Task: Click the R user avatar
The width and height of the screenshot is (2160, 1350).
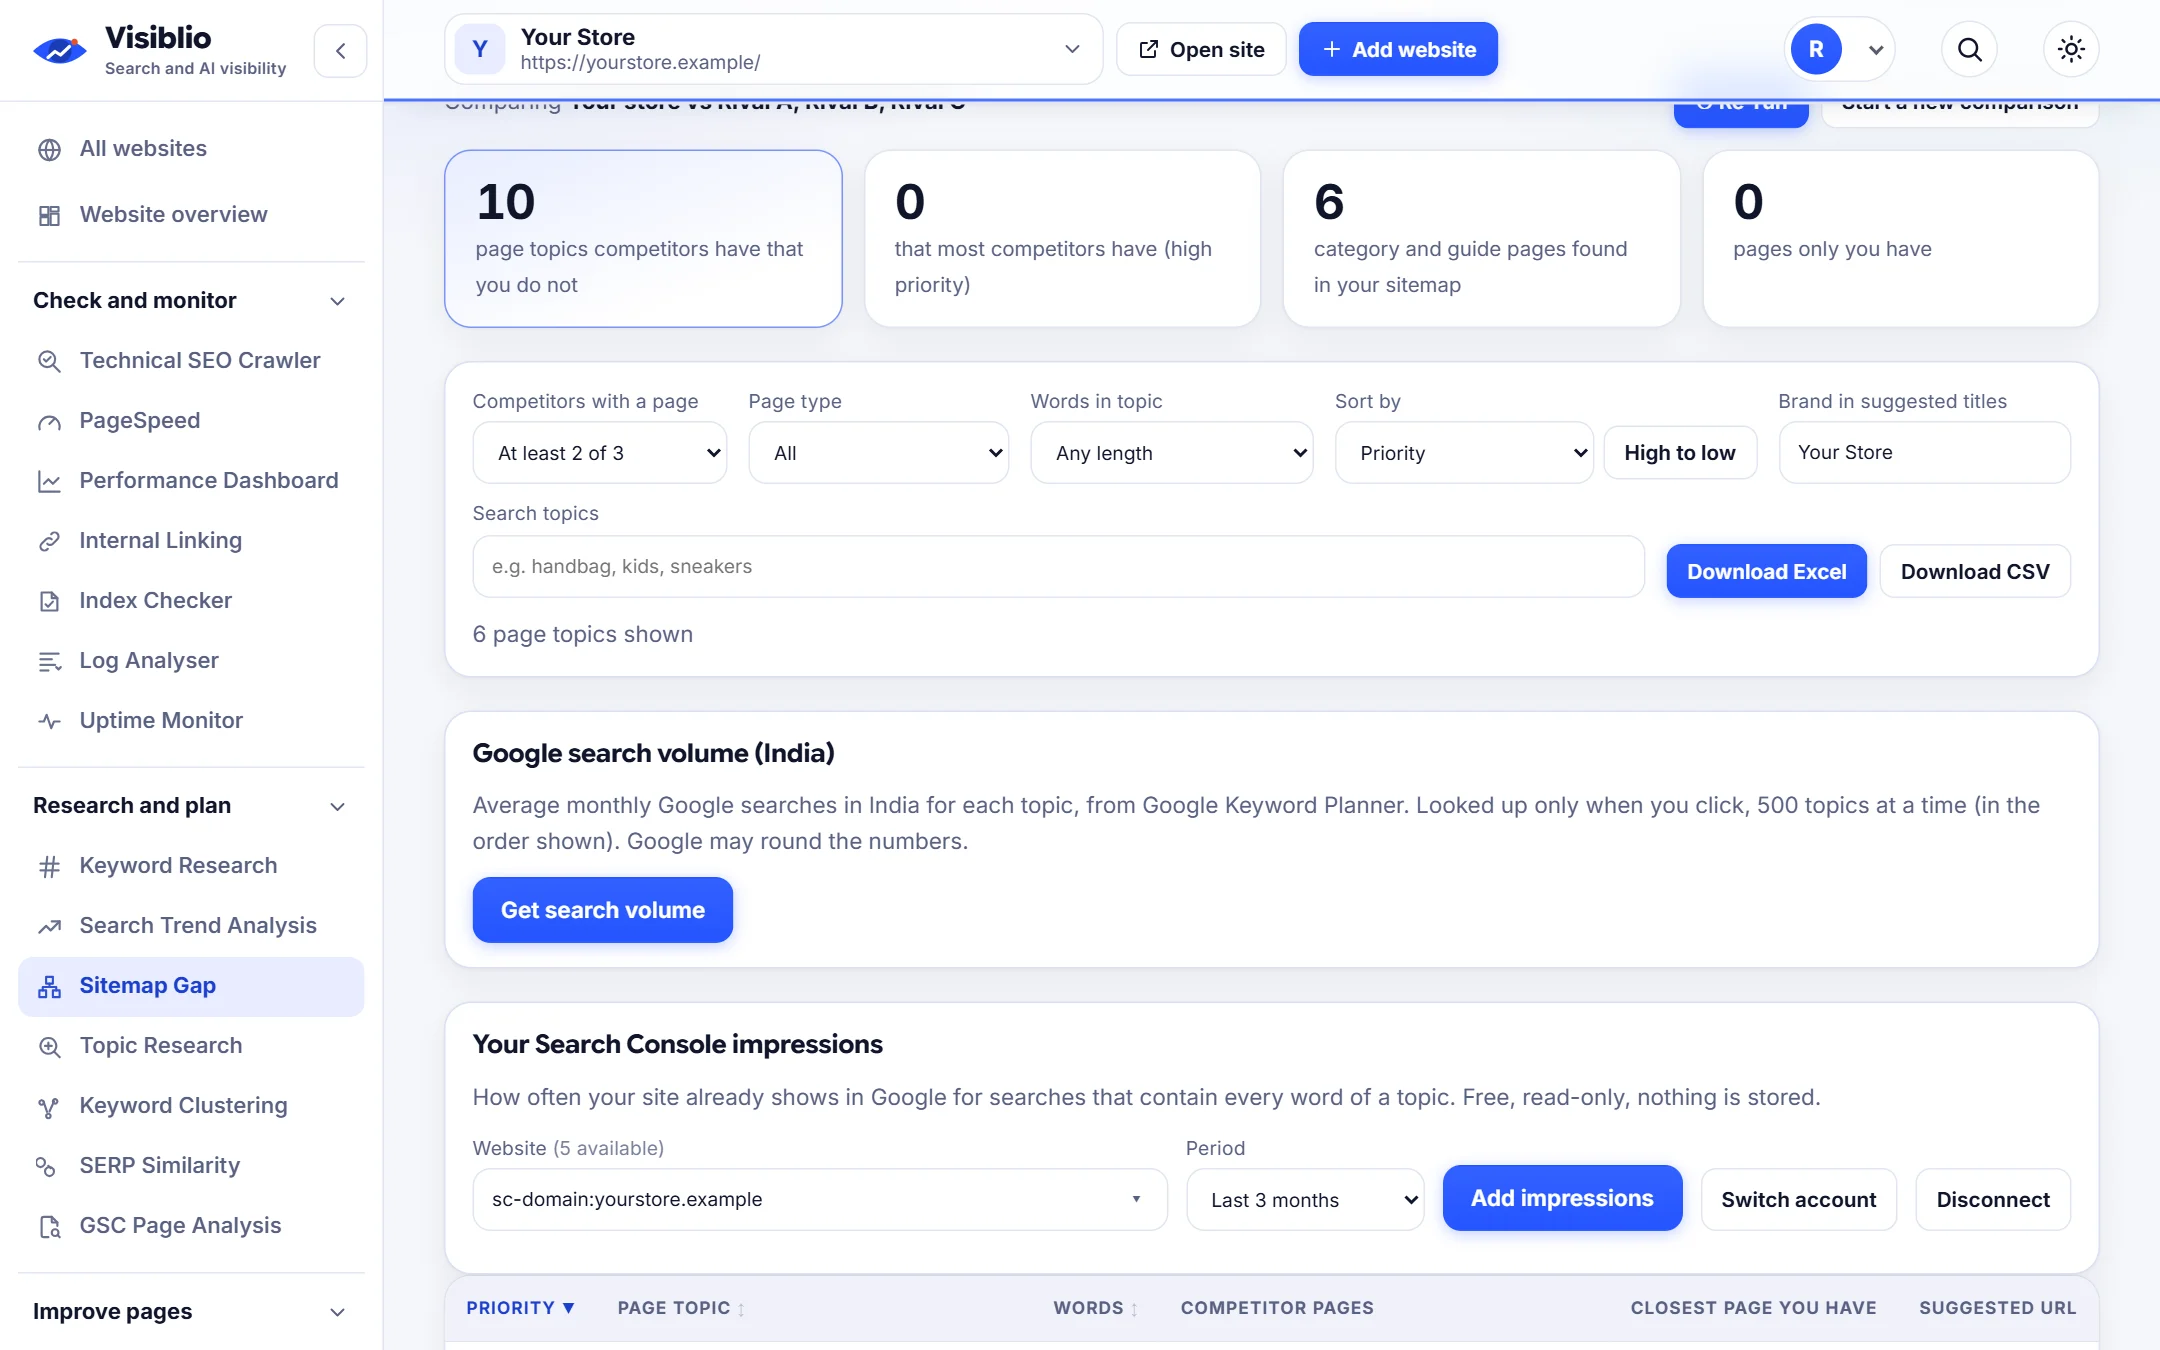Action: coord(1816,49)
